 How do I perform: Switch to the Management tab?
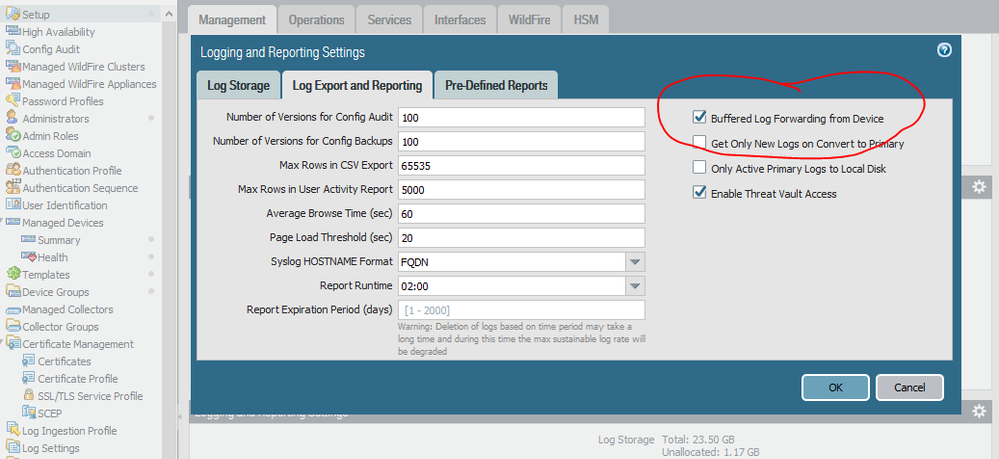pos(232,20)
